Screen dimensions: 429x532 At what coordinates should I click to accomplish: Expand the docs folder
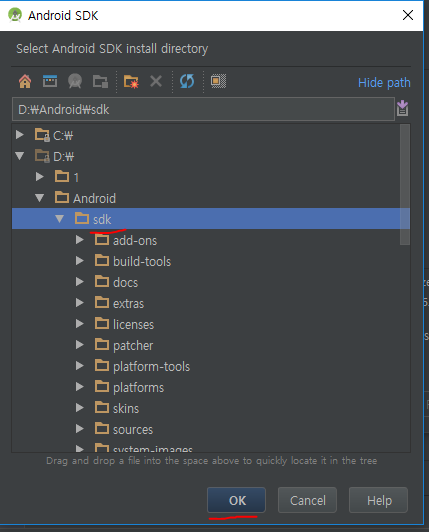80,282
